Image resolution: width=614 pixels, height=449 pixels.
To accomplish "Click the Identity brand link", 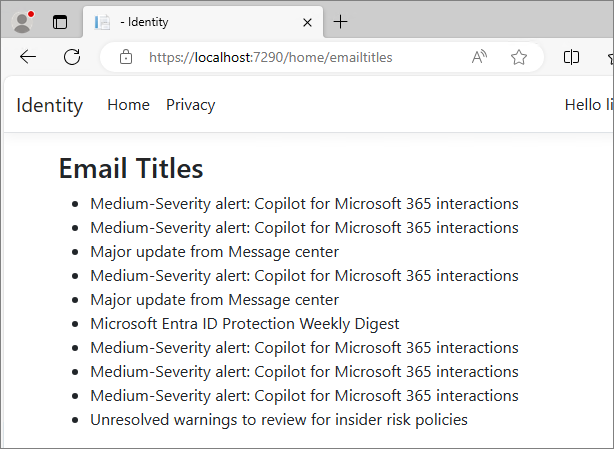I will pos(50,105).
